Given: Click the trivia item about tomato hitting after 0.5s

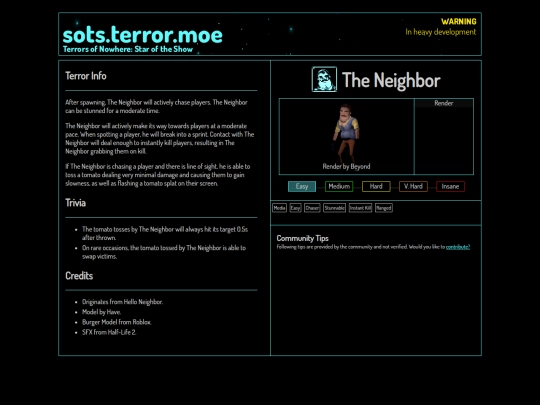Looking at the screenshot, I should [165, 233].
